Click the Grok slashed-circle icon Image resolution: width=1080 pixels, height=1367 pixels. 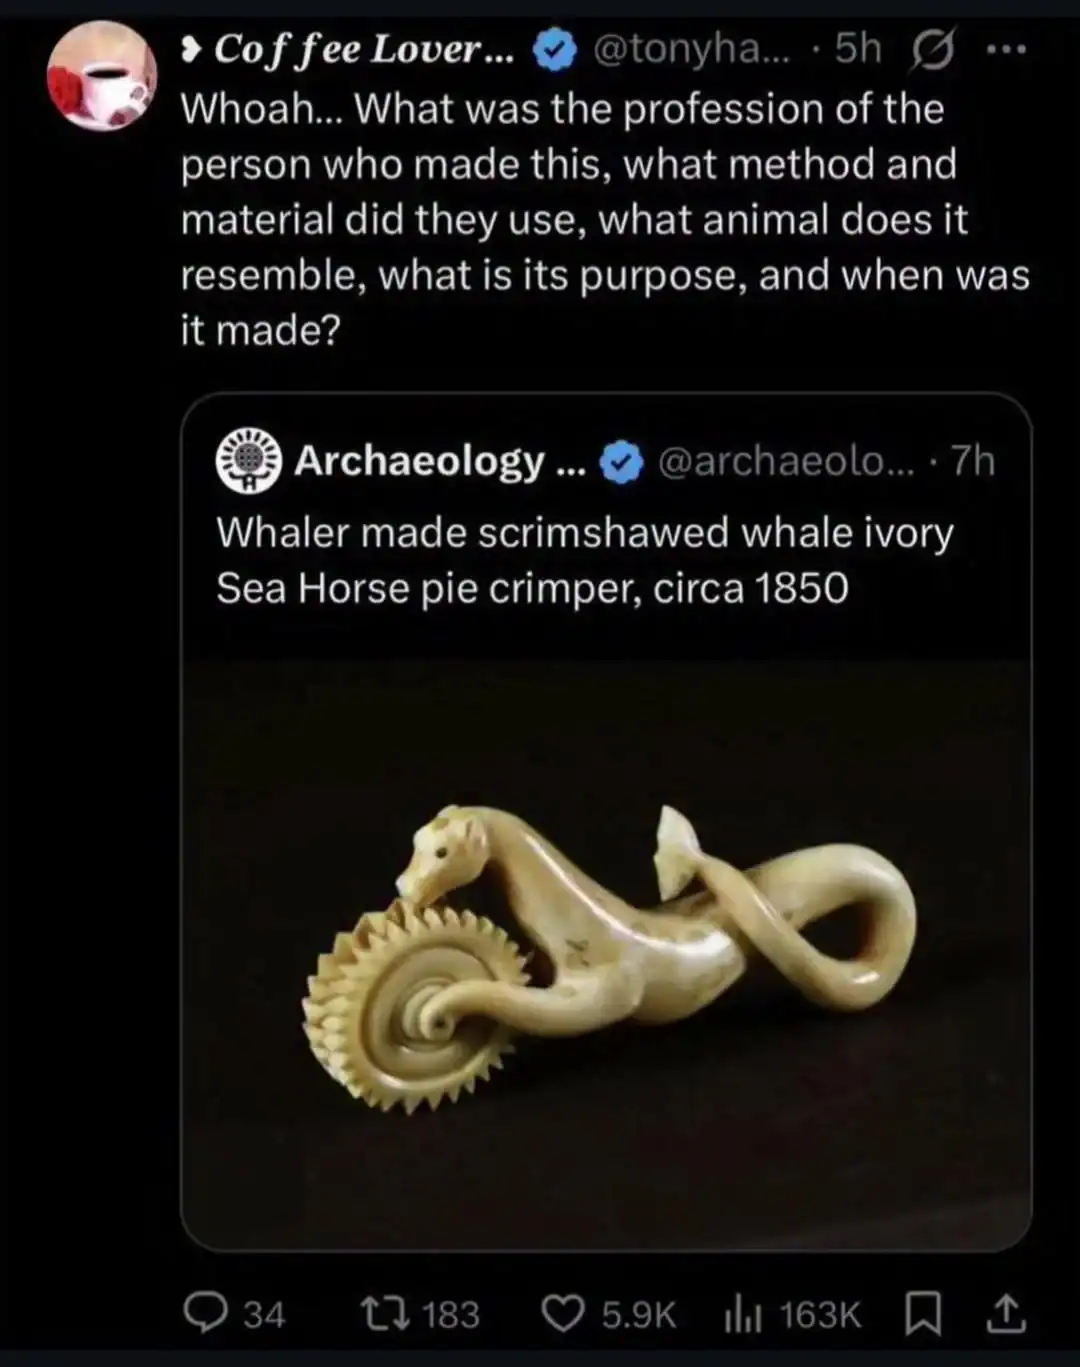(931, 49)
